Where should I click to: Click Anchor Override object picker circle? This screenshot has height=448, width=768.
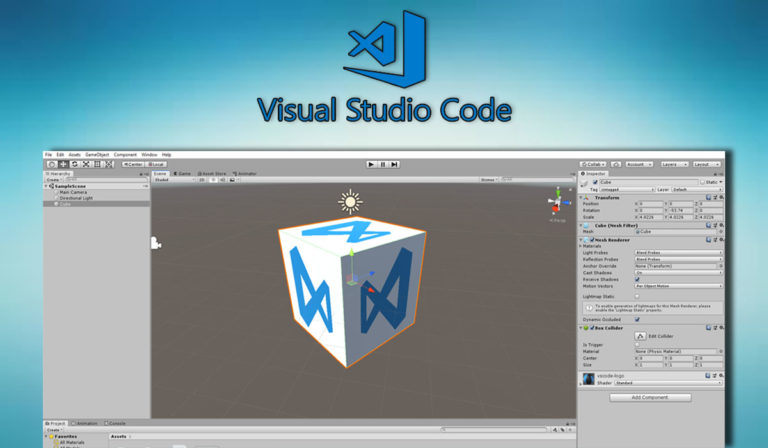click(x=721, y=266)
